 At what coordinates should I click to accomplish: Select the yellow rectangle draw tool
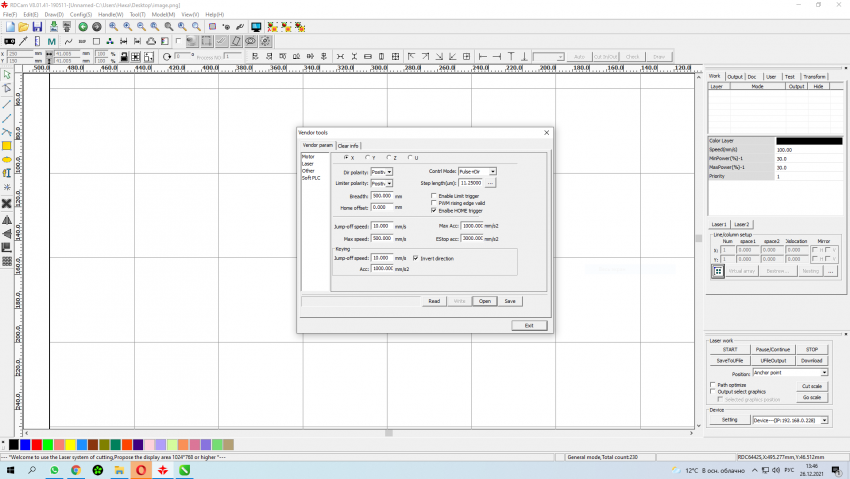pyautogui.click(x=7, y=145)
